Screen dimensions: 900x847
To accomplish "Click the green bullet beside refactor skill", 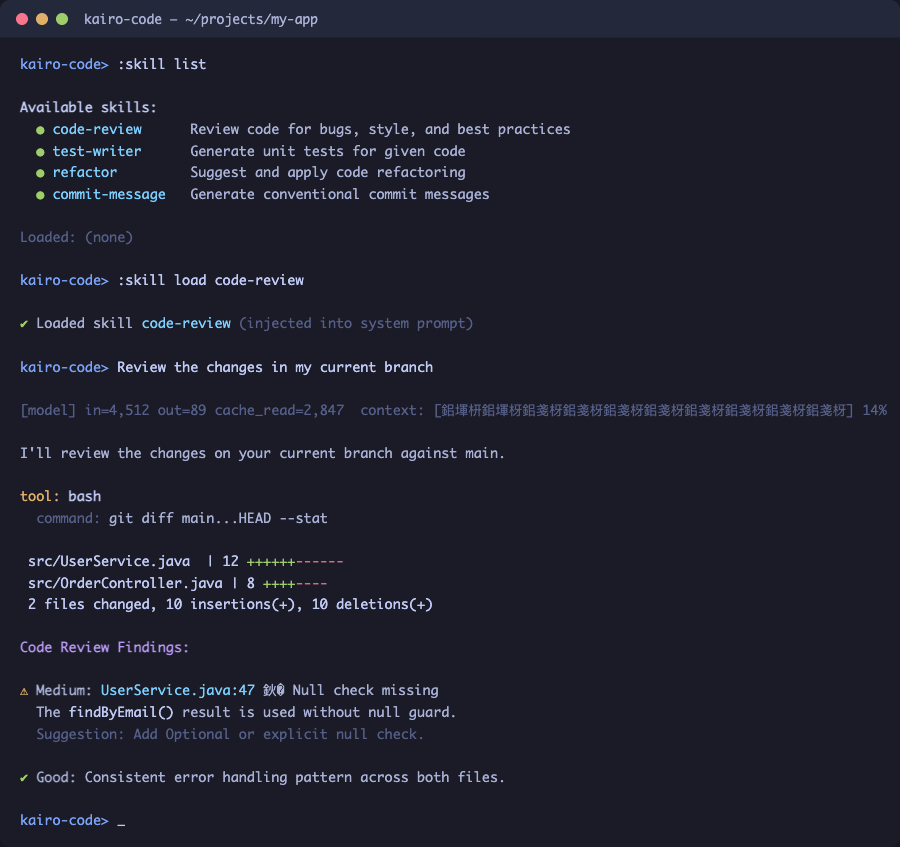I will pyautogui.click(x=40, y=173).
